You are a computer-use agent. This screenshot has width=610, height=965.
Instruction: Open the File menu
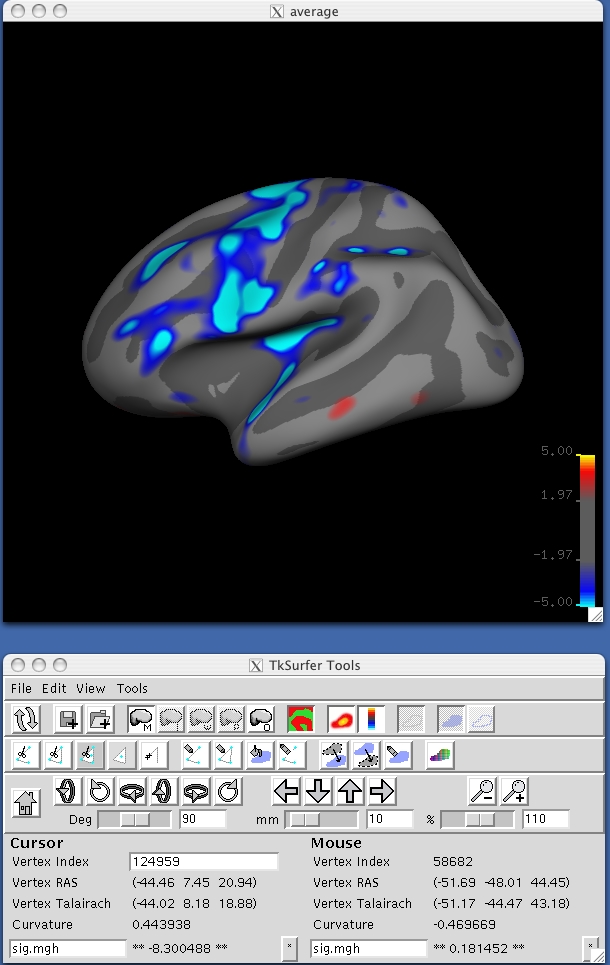pyautogui.click(x=21, y=688)
